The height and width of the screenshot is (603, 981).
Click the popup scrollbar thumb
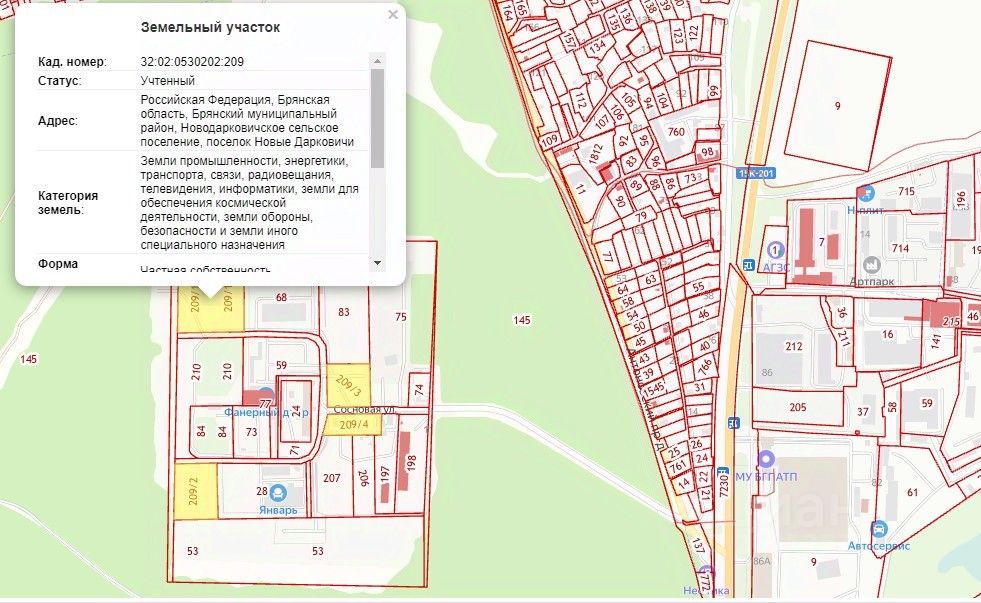point(377,118)
